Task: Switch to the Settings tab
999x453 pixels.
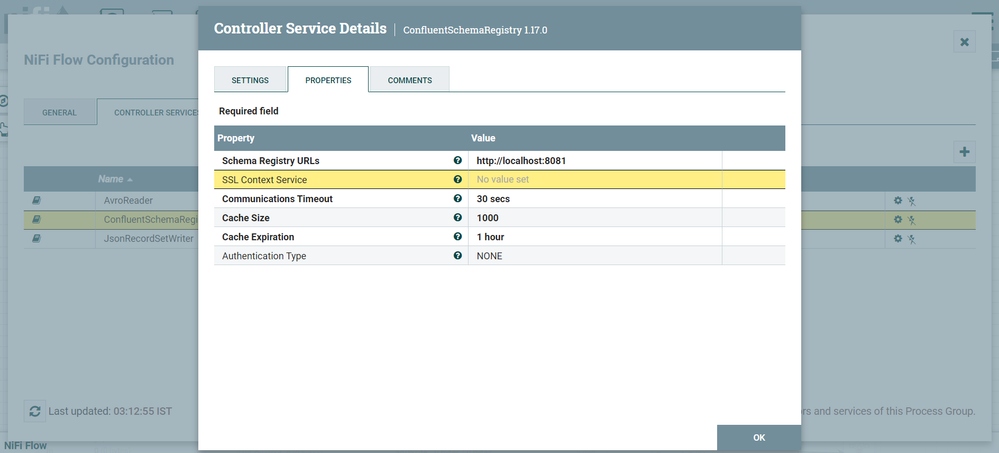Action: pyautogui.click(x=250, y=80)
